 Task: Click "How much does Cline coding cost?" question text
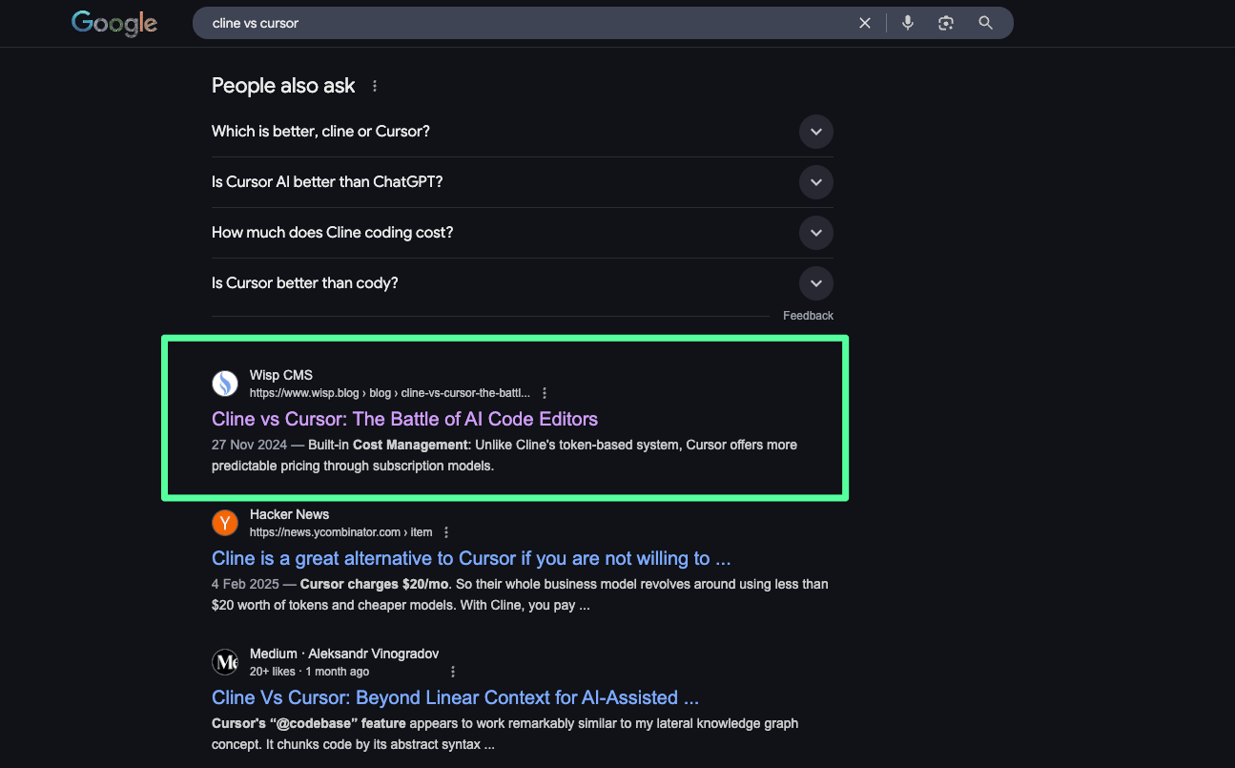(332, 233)
